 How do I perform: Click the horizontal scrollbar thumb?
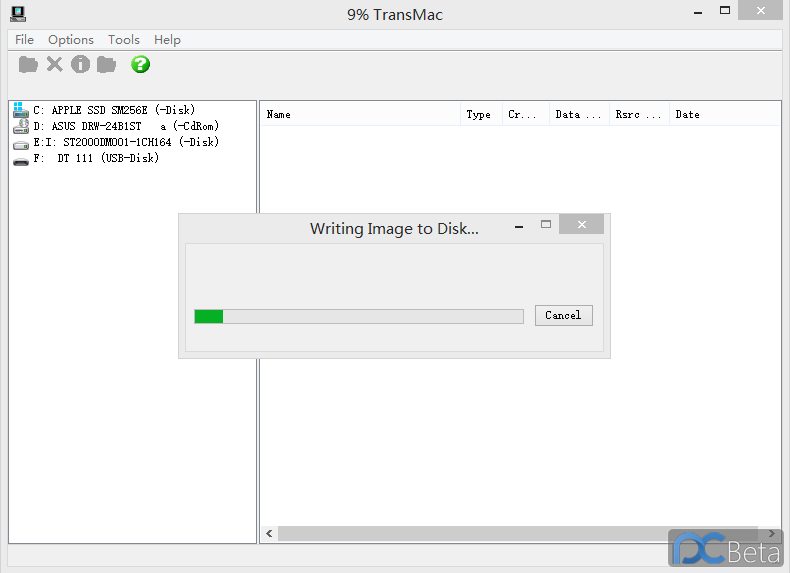517,533
